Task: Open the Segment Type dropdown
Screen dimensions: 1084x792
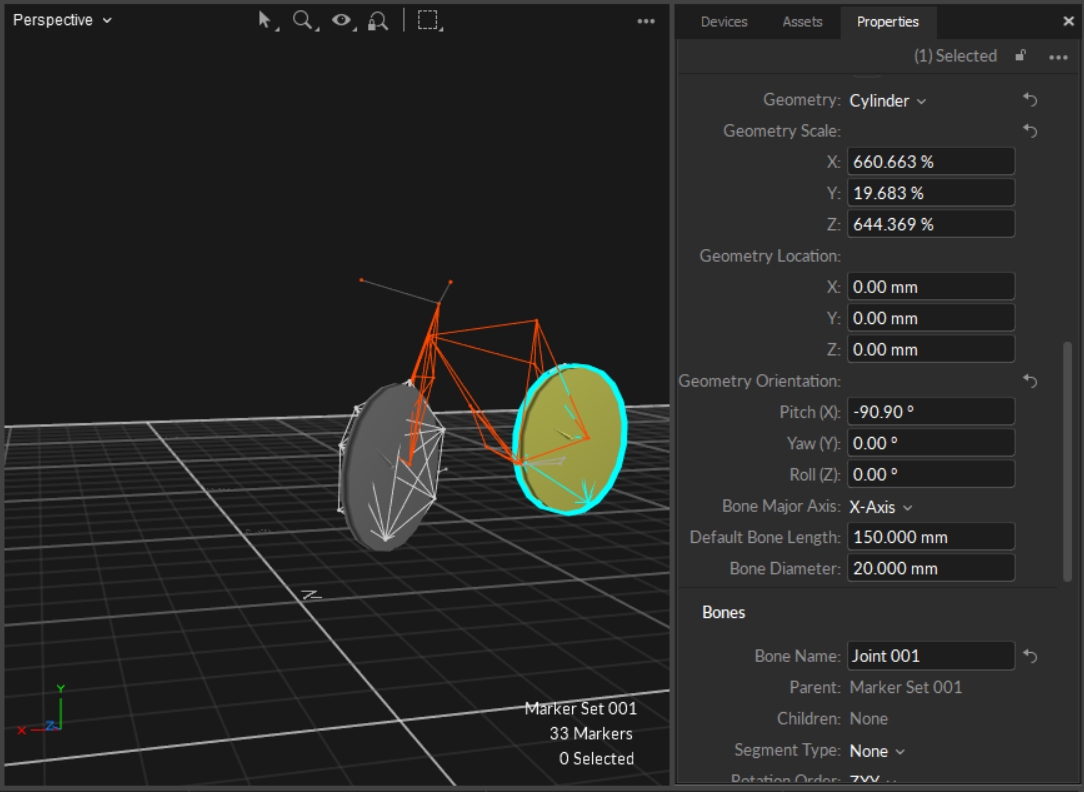Action: [876, 751]
